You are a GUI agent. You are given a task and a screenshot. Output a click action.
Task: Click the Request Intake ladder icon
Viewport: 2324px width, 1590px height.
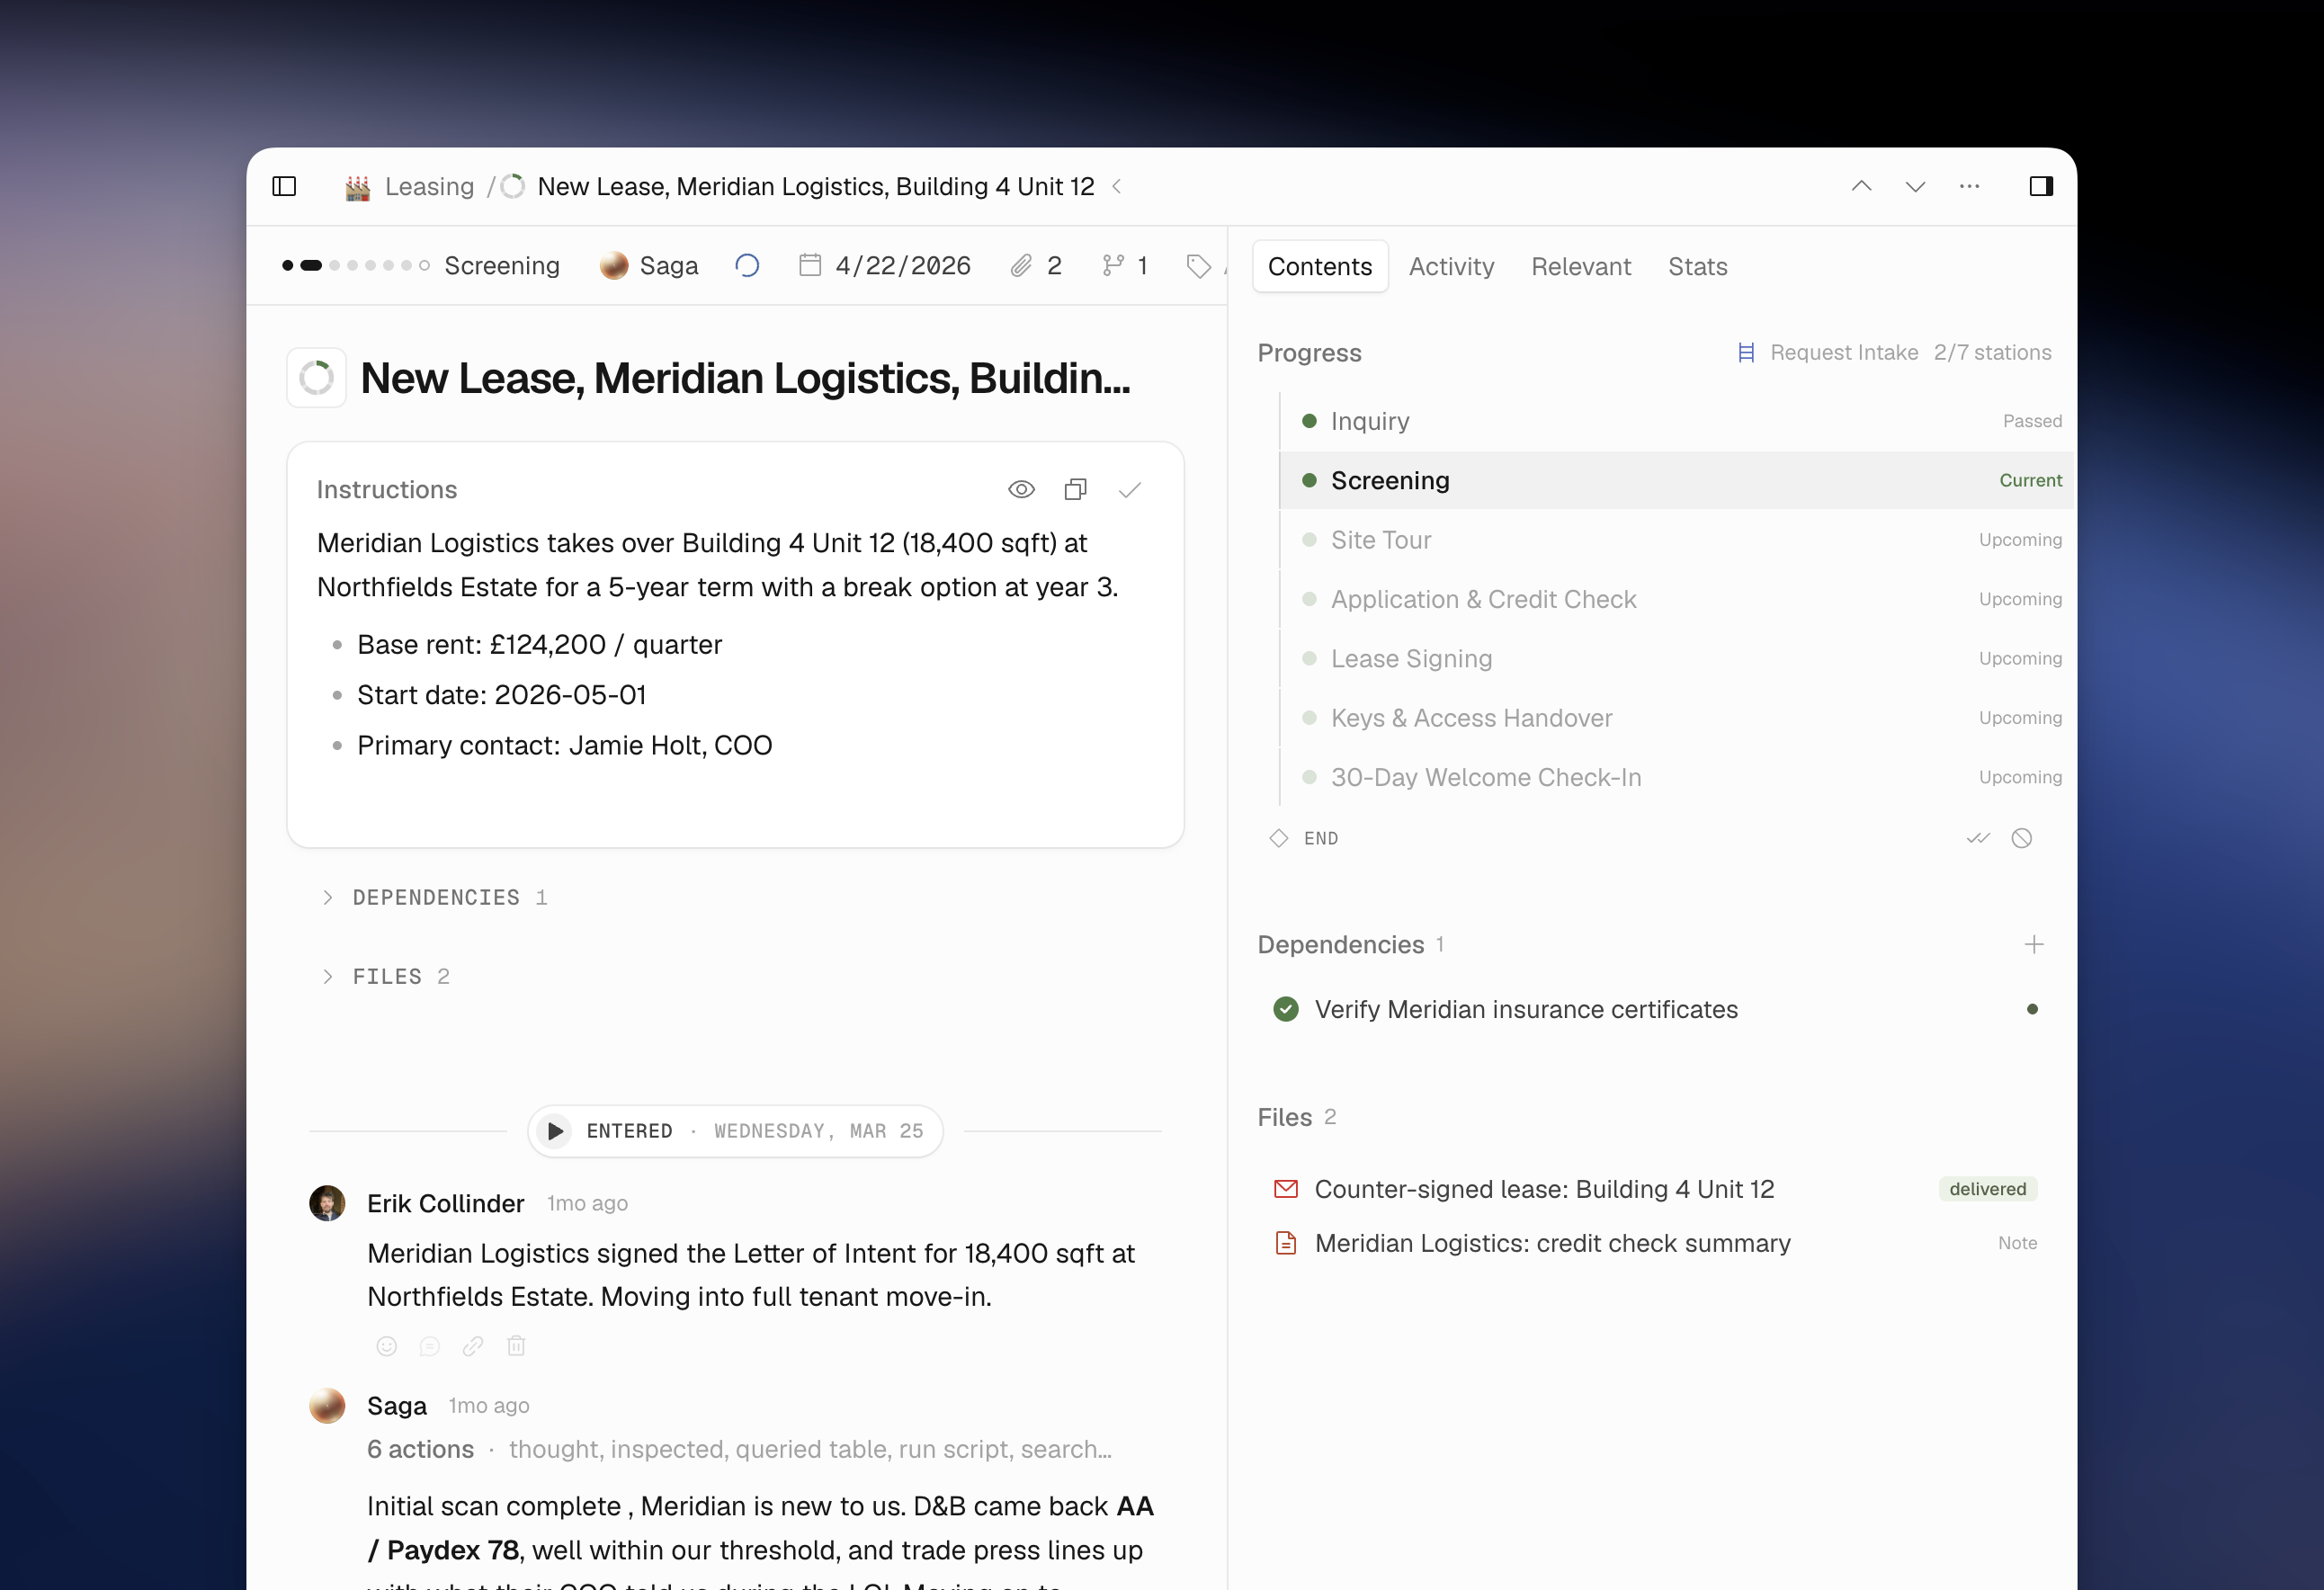(1746, 352)
